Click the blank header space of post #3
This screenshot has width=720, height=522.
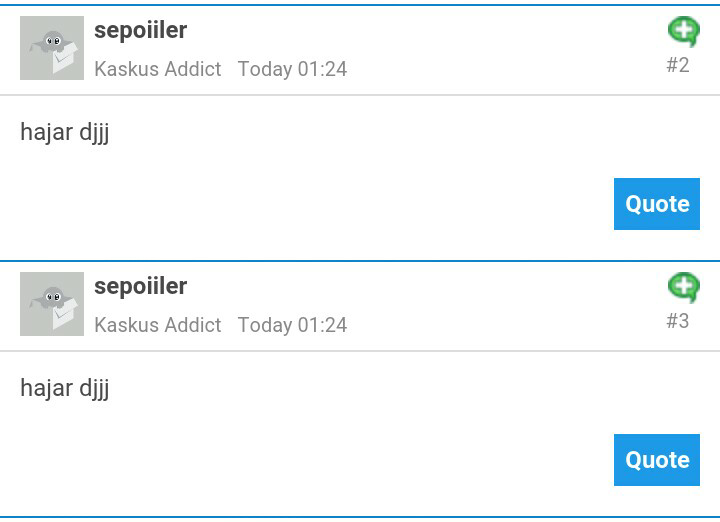coord(505,304)
